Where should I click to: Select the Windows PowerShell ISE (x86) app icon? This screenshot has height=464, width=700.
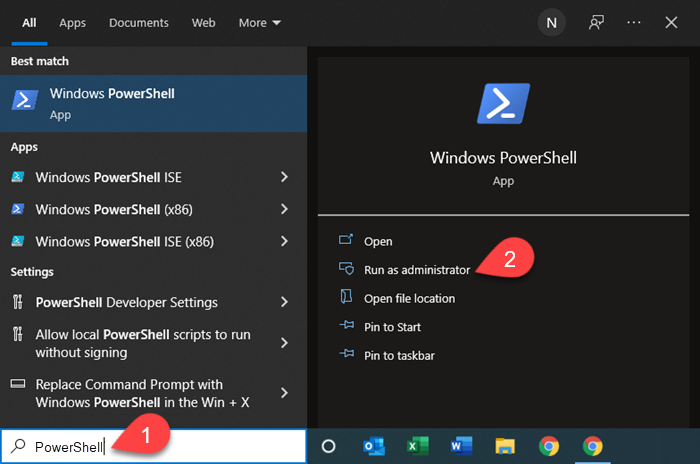(x=18, y=241)
